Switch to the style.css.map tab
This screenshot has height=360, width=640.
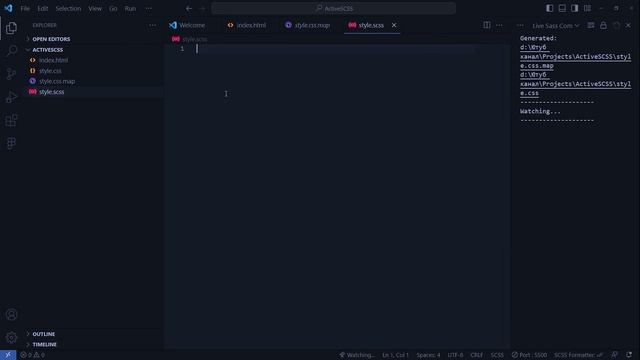point(312,25)
